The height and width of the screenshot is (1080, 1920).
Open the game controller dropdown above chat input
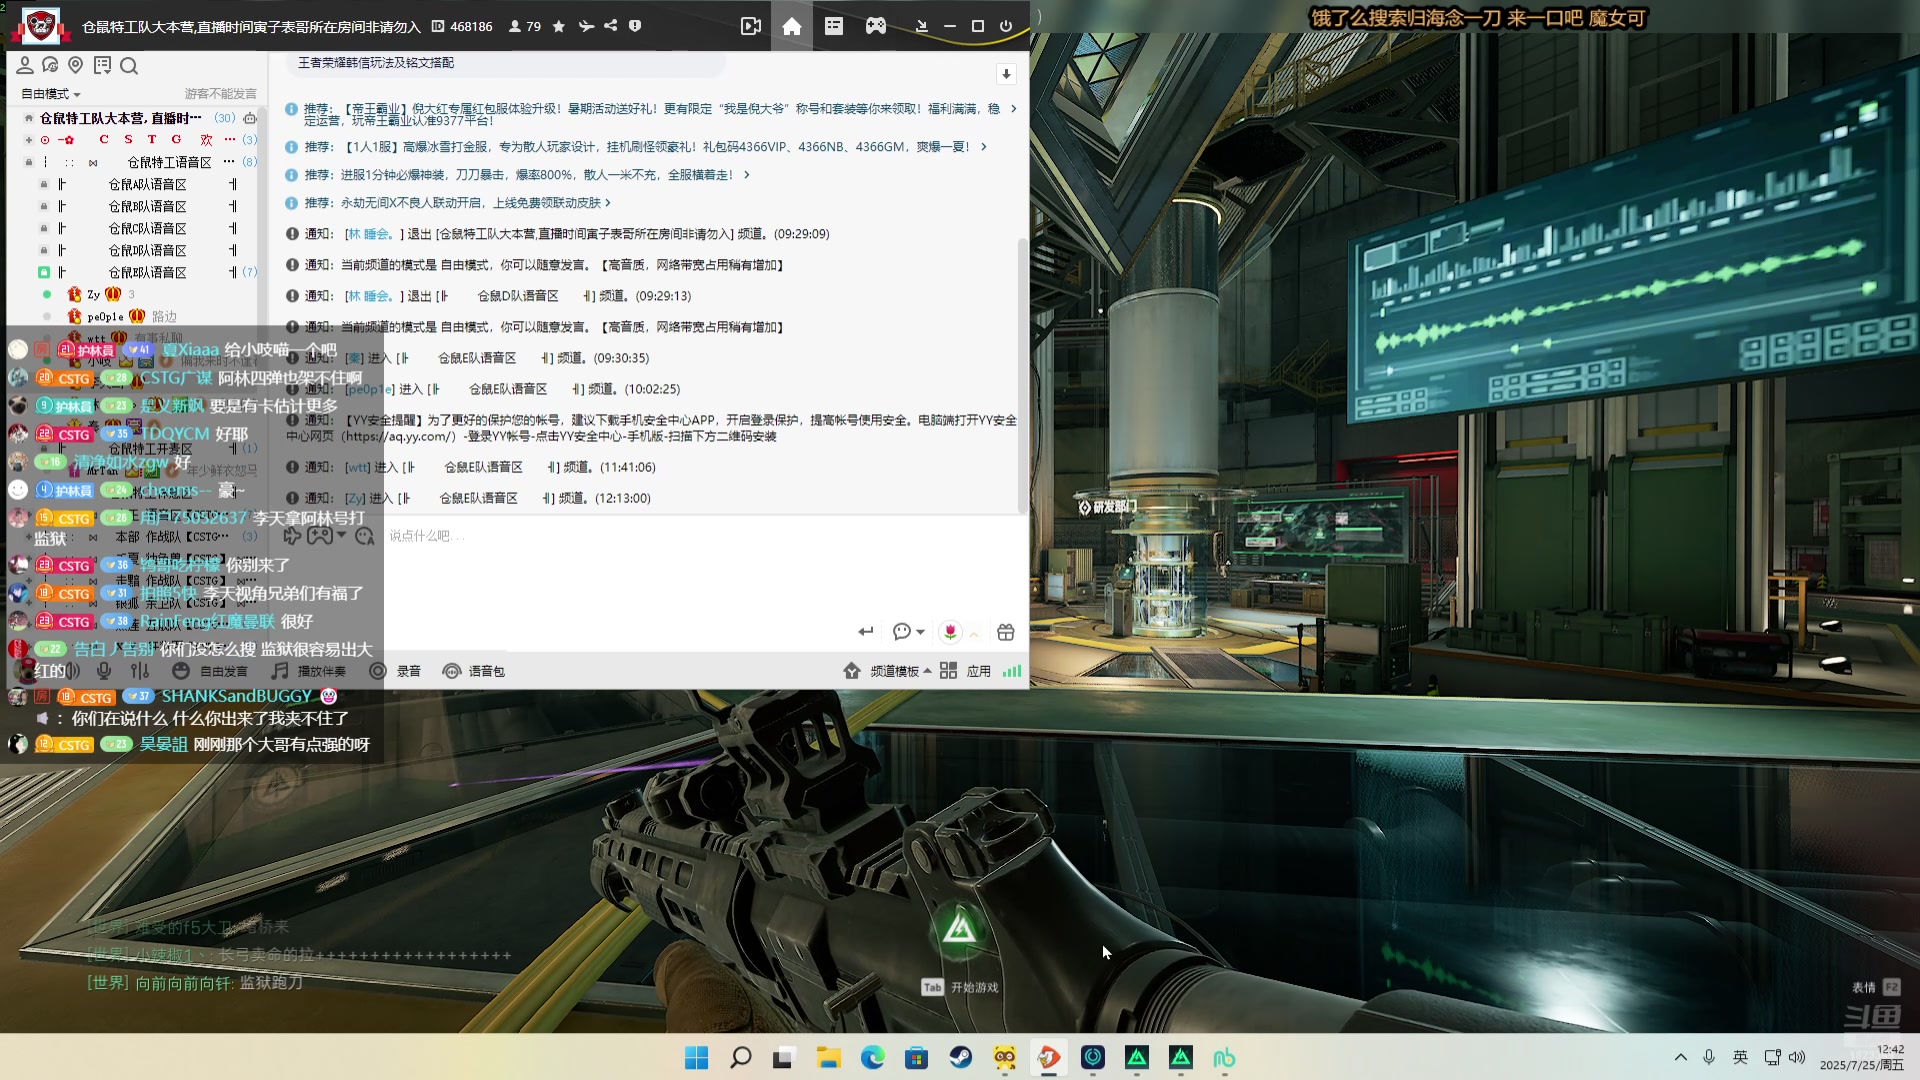click(327, 536)
